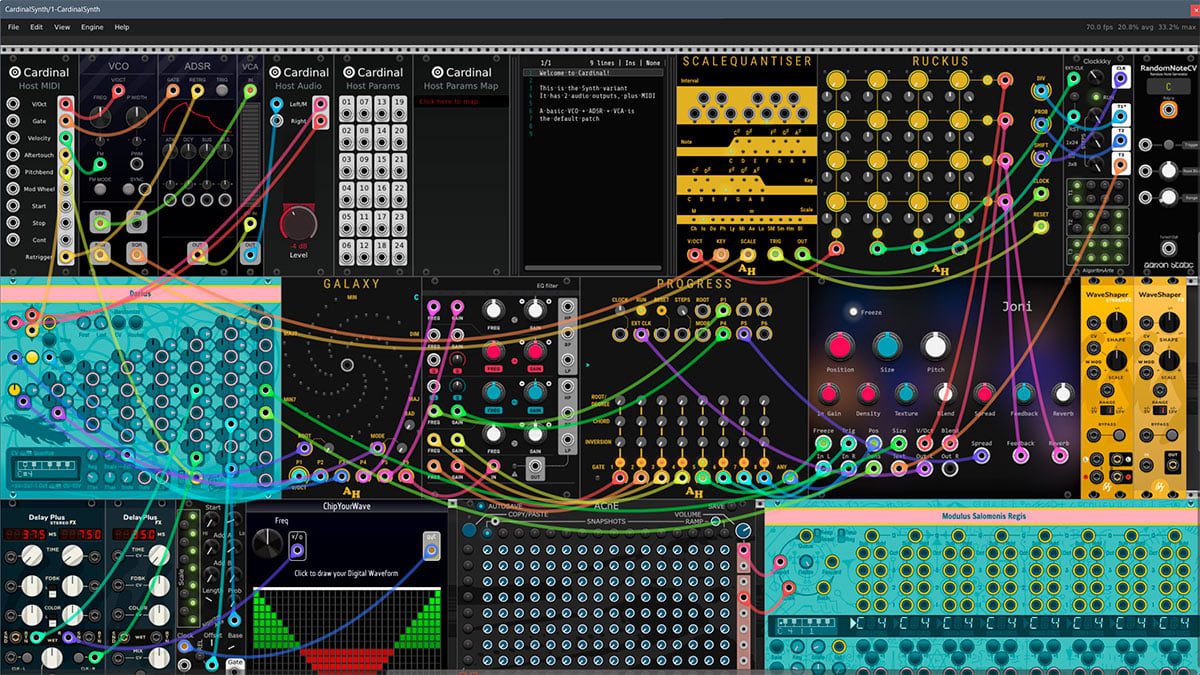1200x675 pixels.
Task: Push the TRIG button on ADSR
Action: tap(221, 91)
